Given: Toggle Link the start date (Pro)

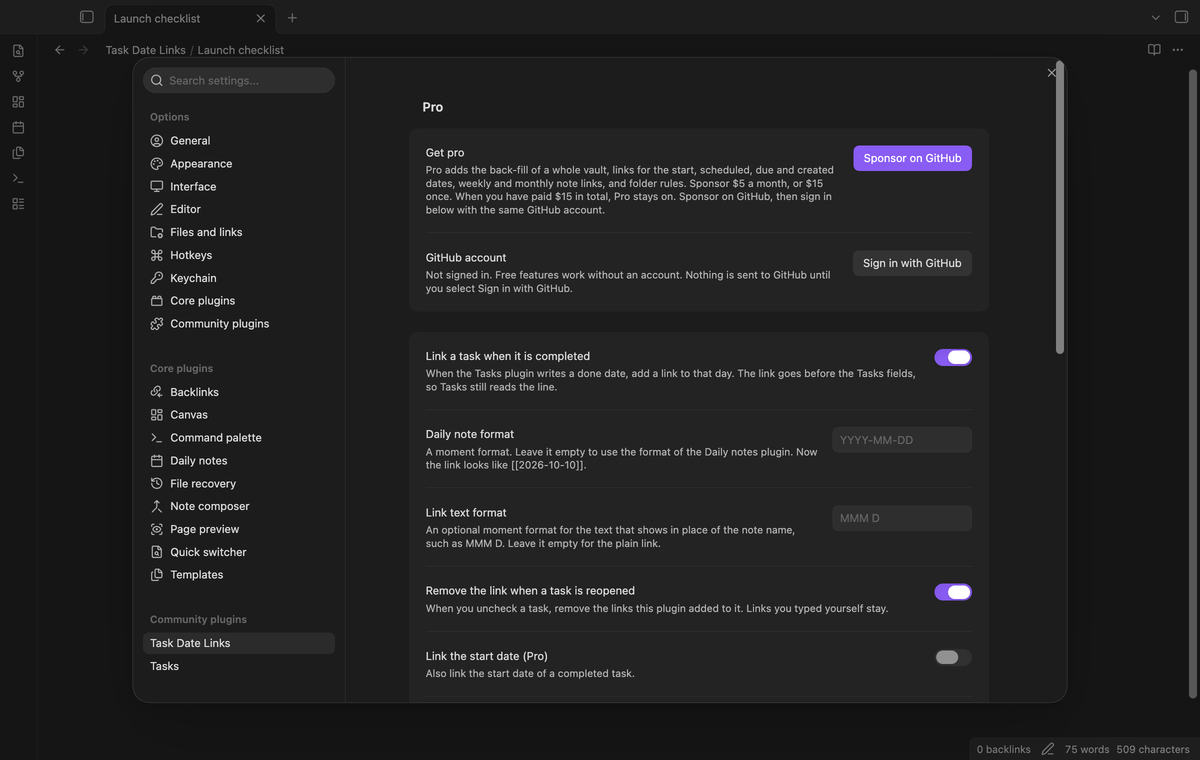Looking at the screenshot, I should click(x=953, y=657).
